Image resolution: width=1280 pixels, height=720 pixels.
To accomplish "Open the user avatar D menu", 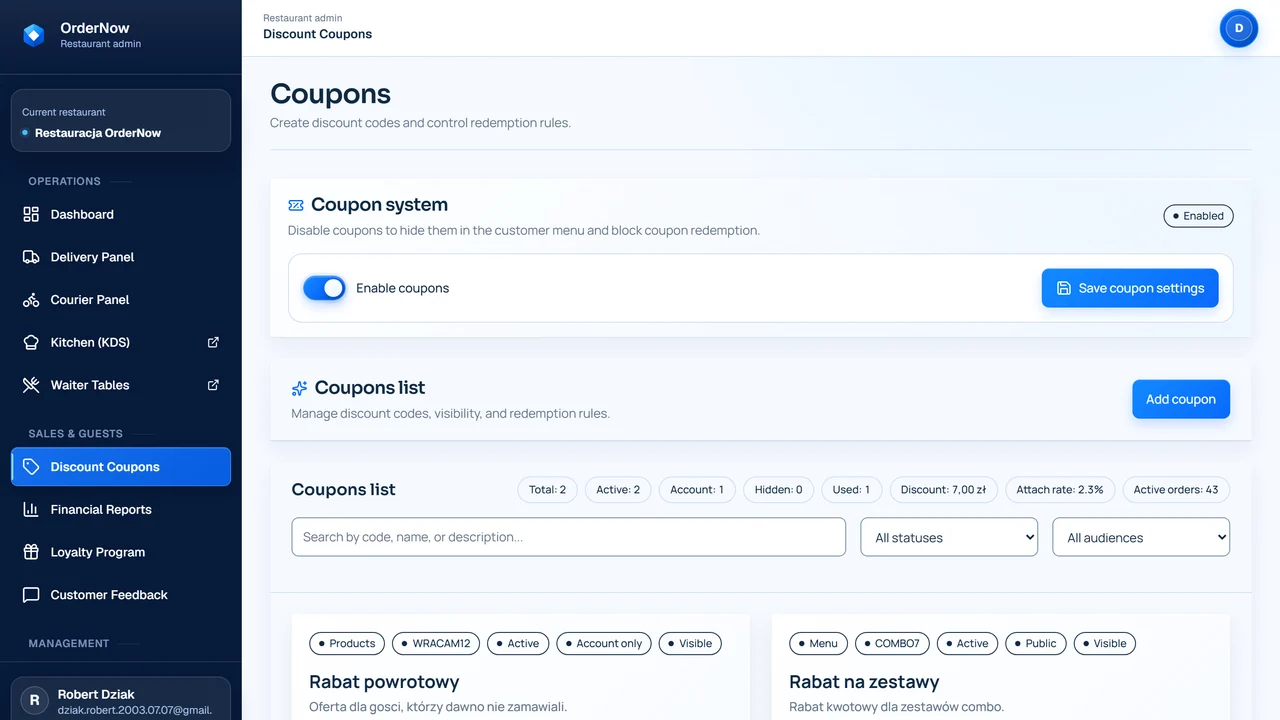I will (x=1239, y=28).
